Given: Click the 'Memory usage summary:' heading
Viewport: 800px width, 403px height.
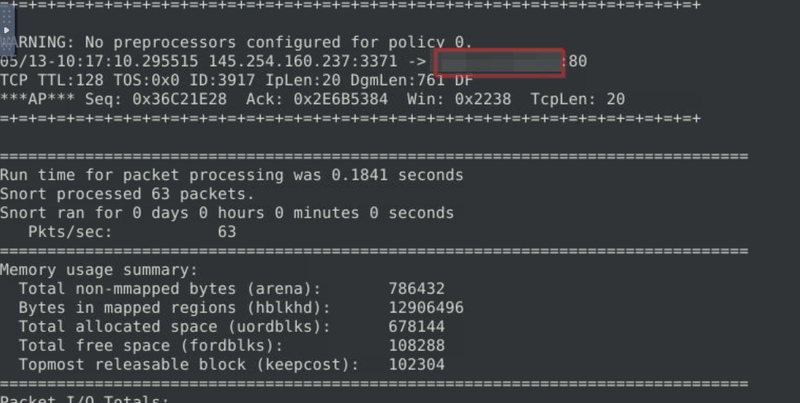Looking at the screenshot, I should pyautogui.click(x=99, y=270).
